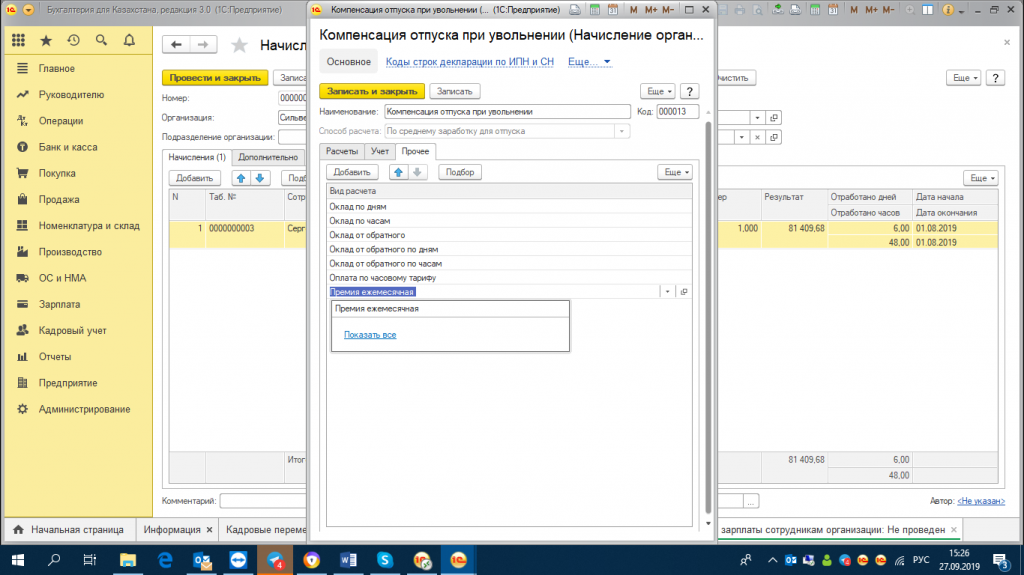
Task: Open TeamViewer from the taskbar
Action: click(x=238, y=560)
